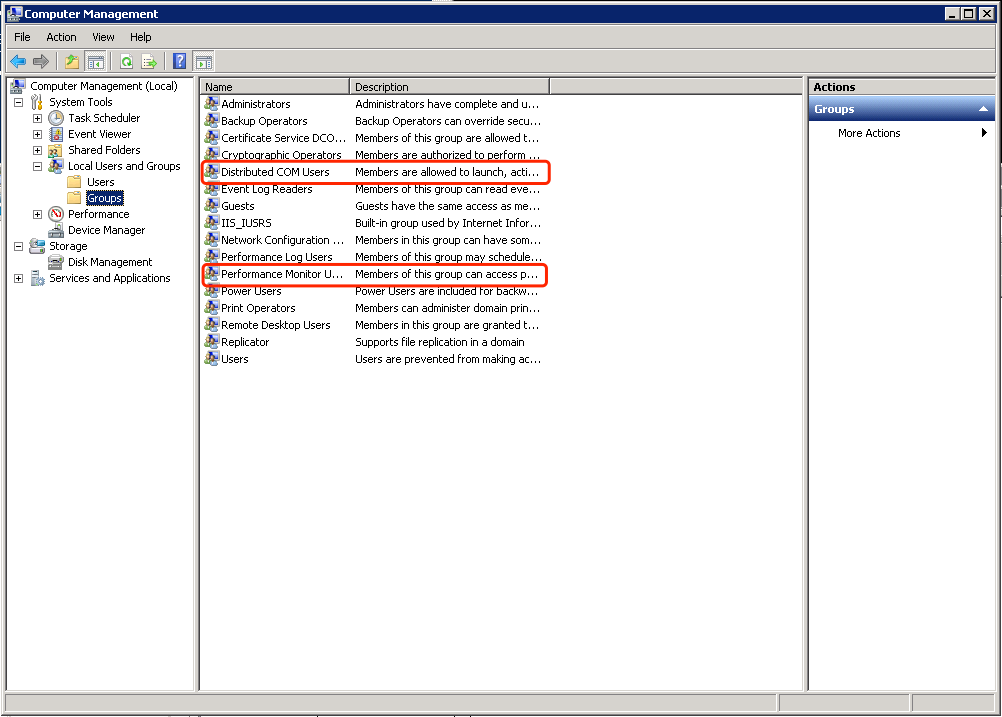Select the Disk Management icon in tree
Screen dimensions: 1002x717
pyautogui.click(x=56, y=262)
